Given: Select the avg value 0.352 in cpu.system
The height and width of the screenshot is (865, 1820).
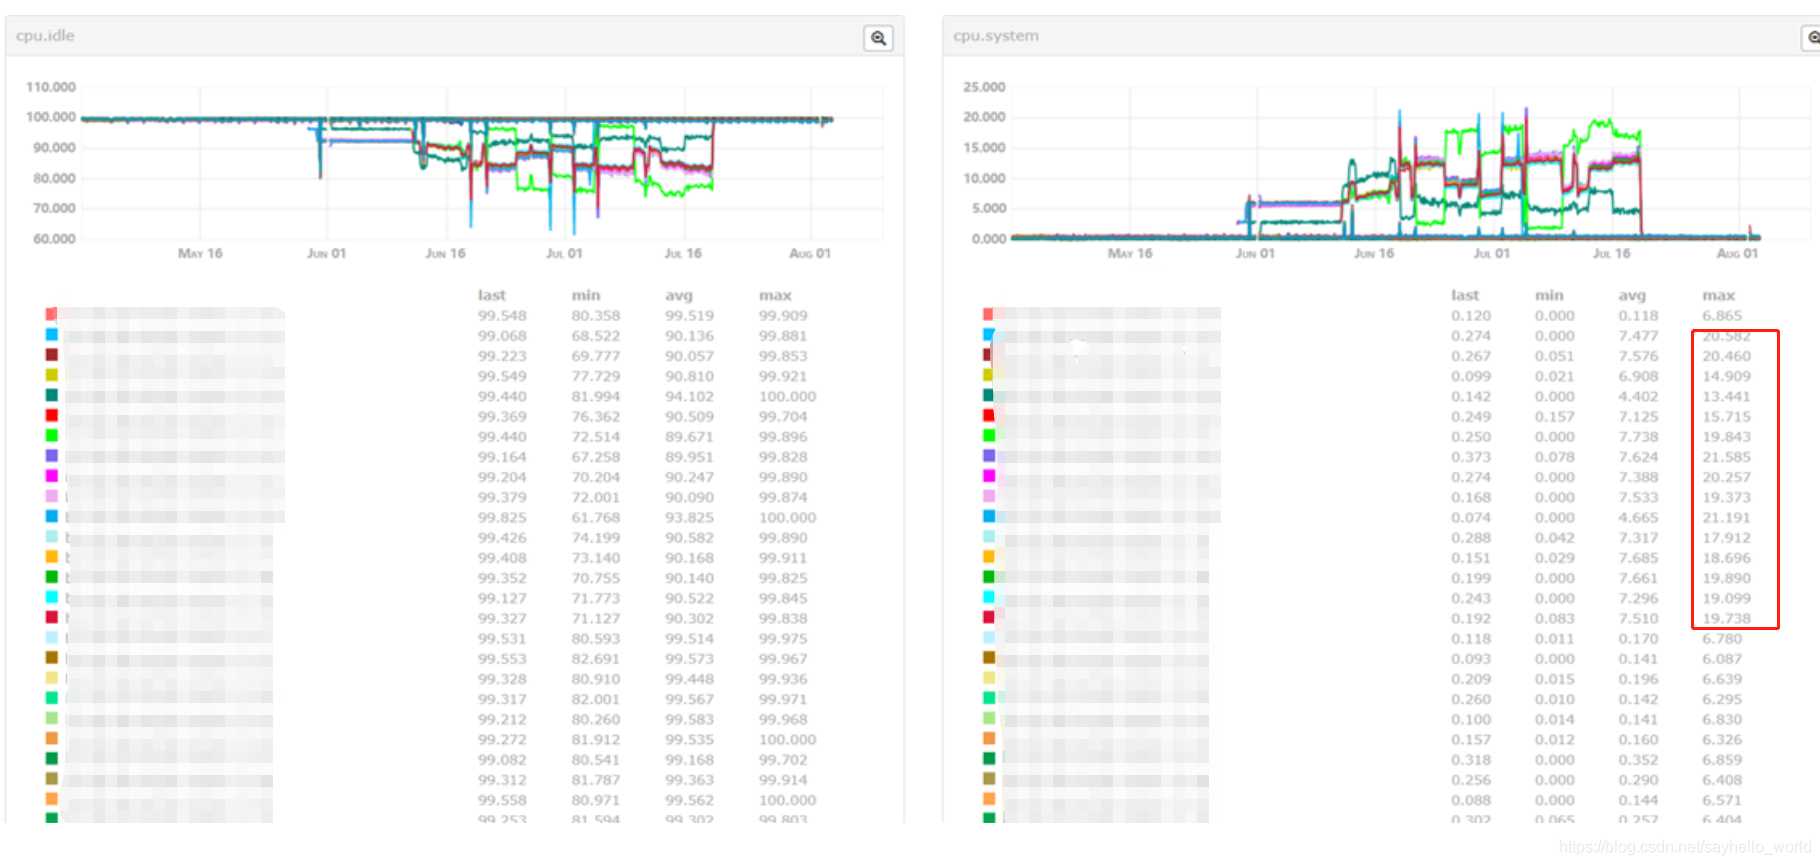Looking at the screenshot, I should tap(1638, 759).
